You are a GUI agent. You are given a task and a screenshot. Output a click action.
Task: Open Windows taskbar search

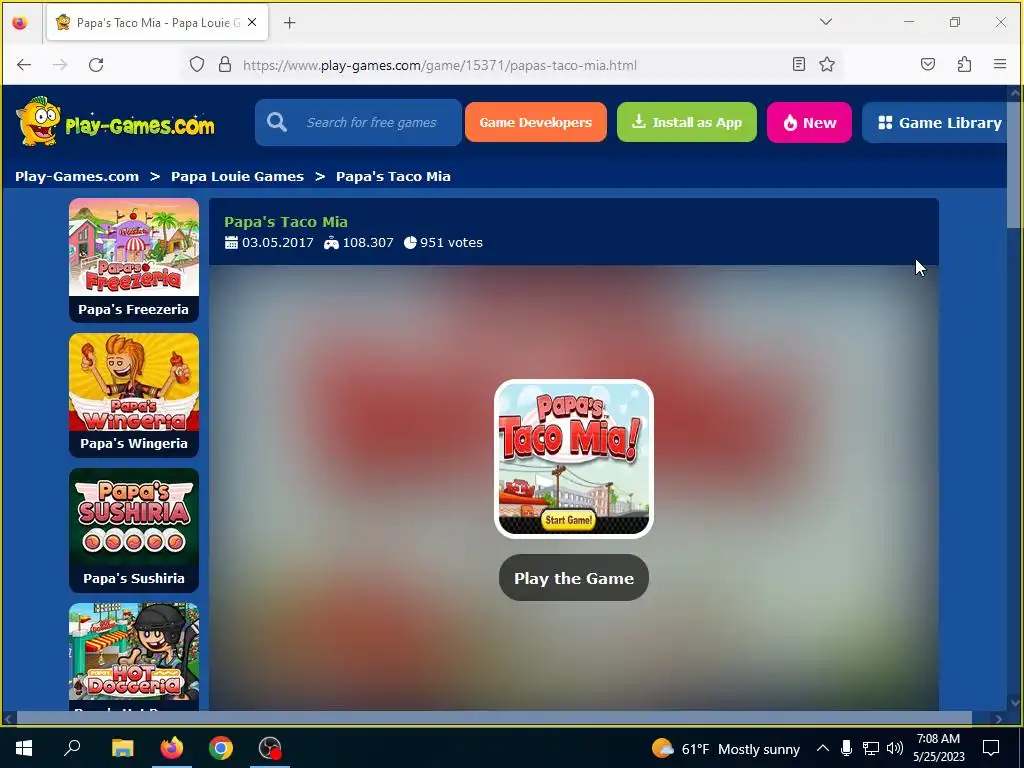click(72, 748)
